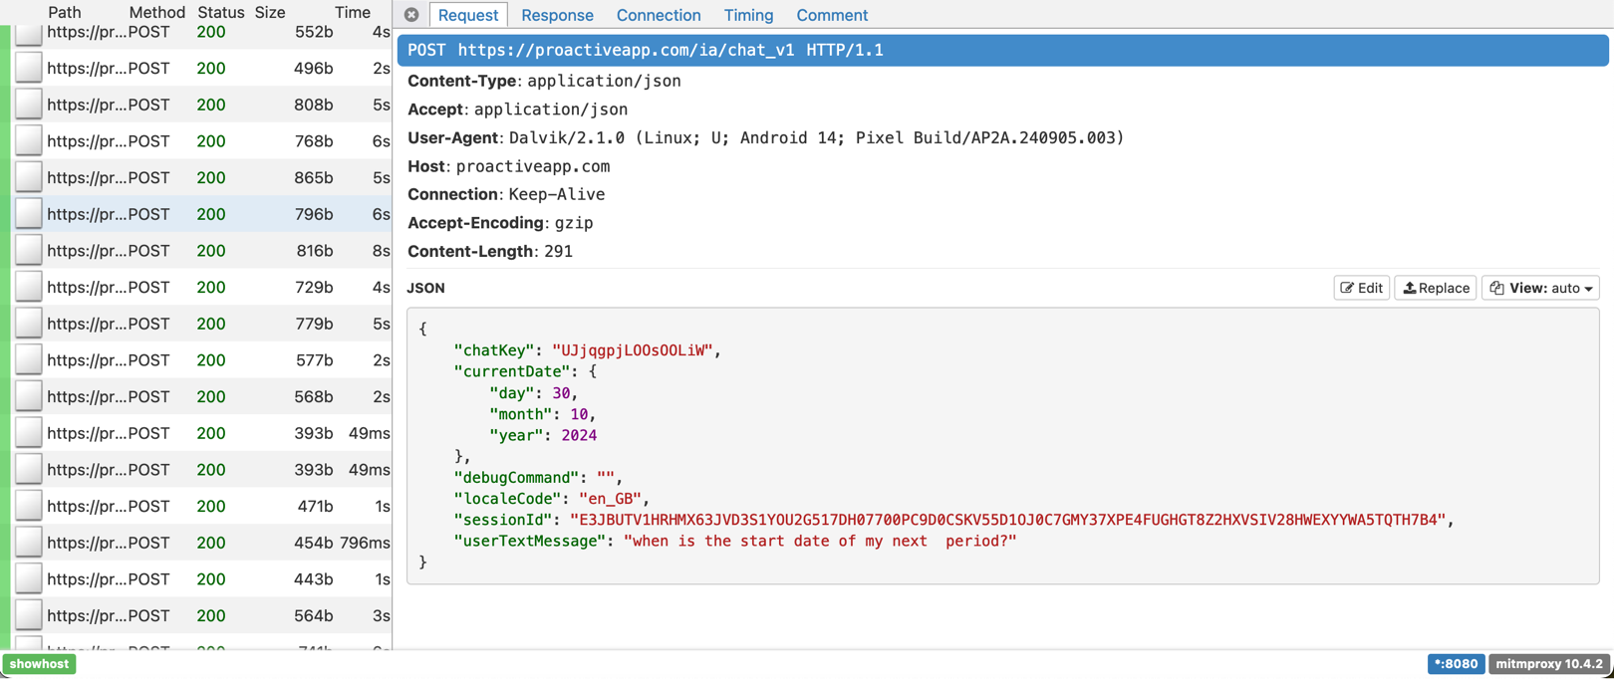Viewport: 1619px width, 681px height.
Task: Select the 552b flow's checkbox icon
Action: click(29, 33)
